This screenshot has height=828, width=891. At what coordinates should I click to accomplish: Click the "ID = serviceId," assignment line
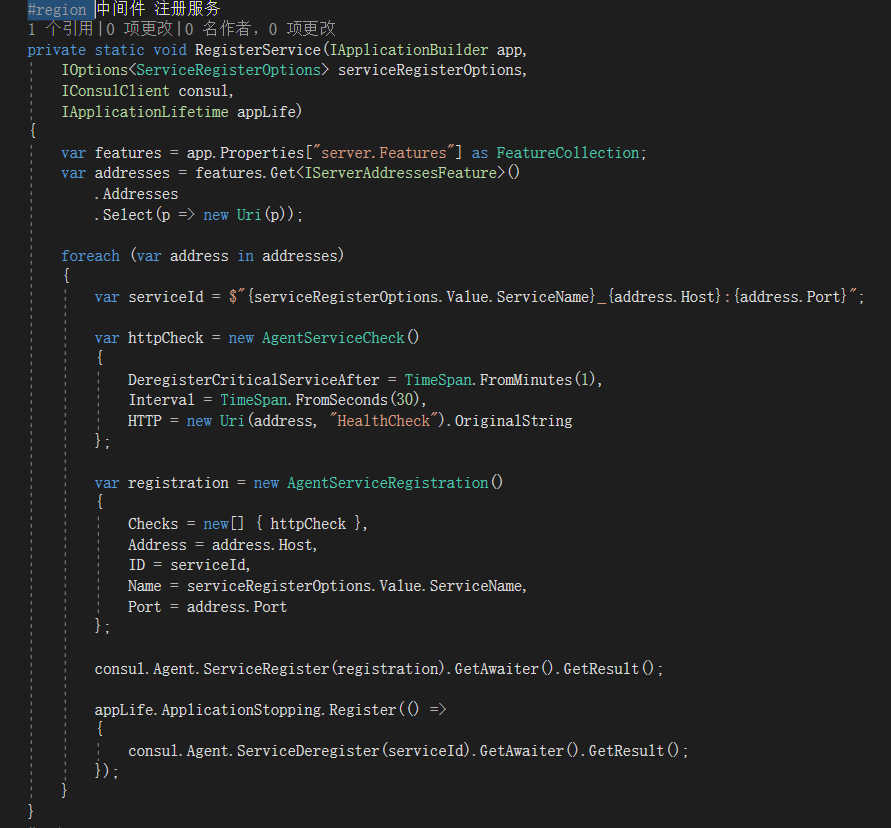click(x=189, y=565)
